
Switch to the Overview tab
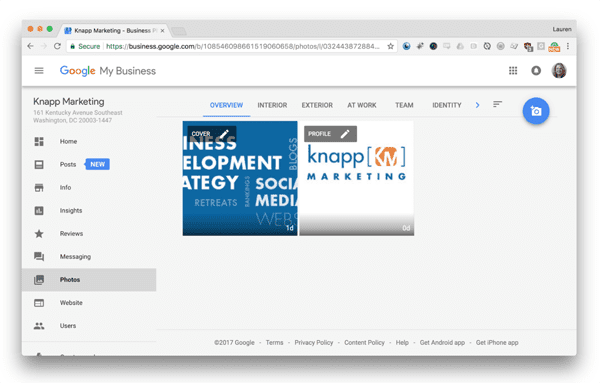tap(226, 105)
